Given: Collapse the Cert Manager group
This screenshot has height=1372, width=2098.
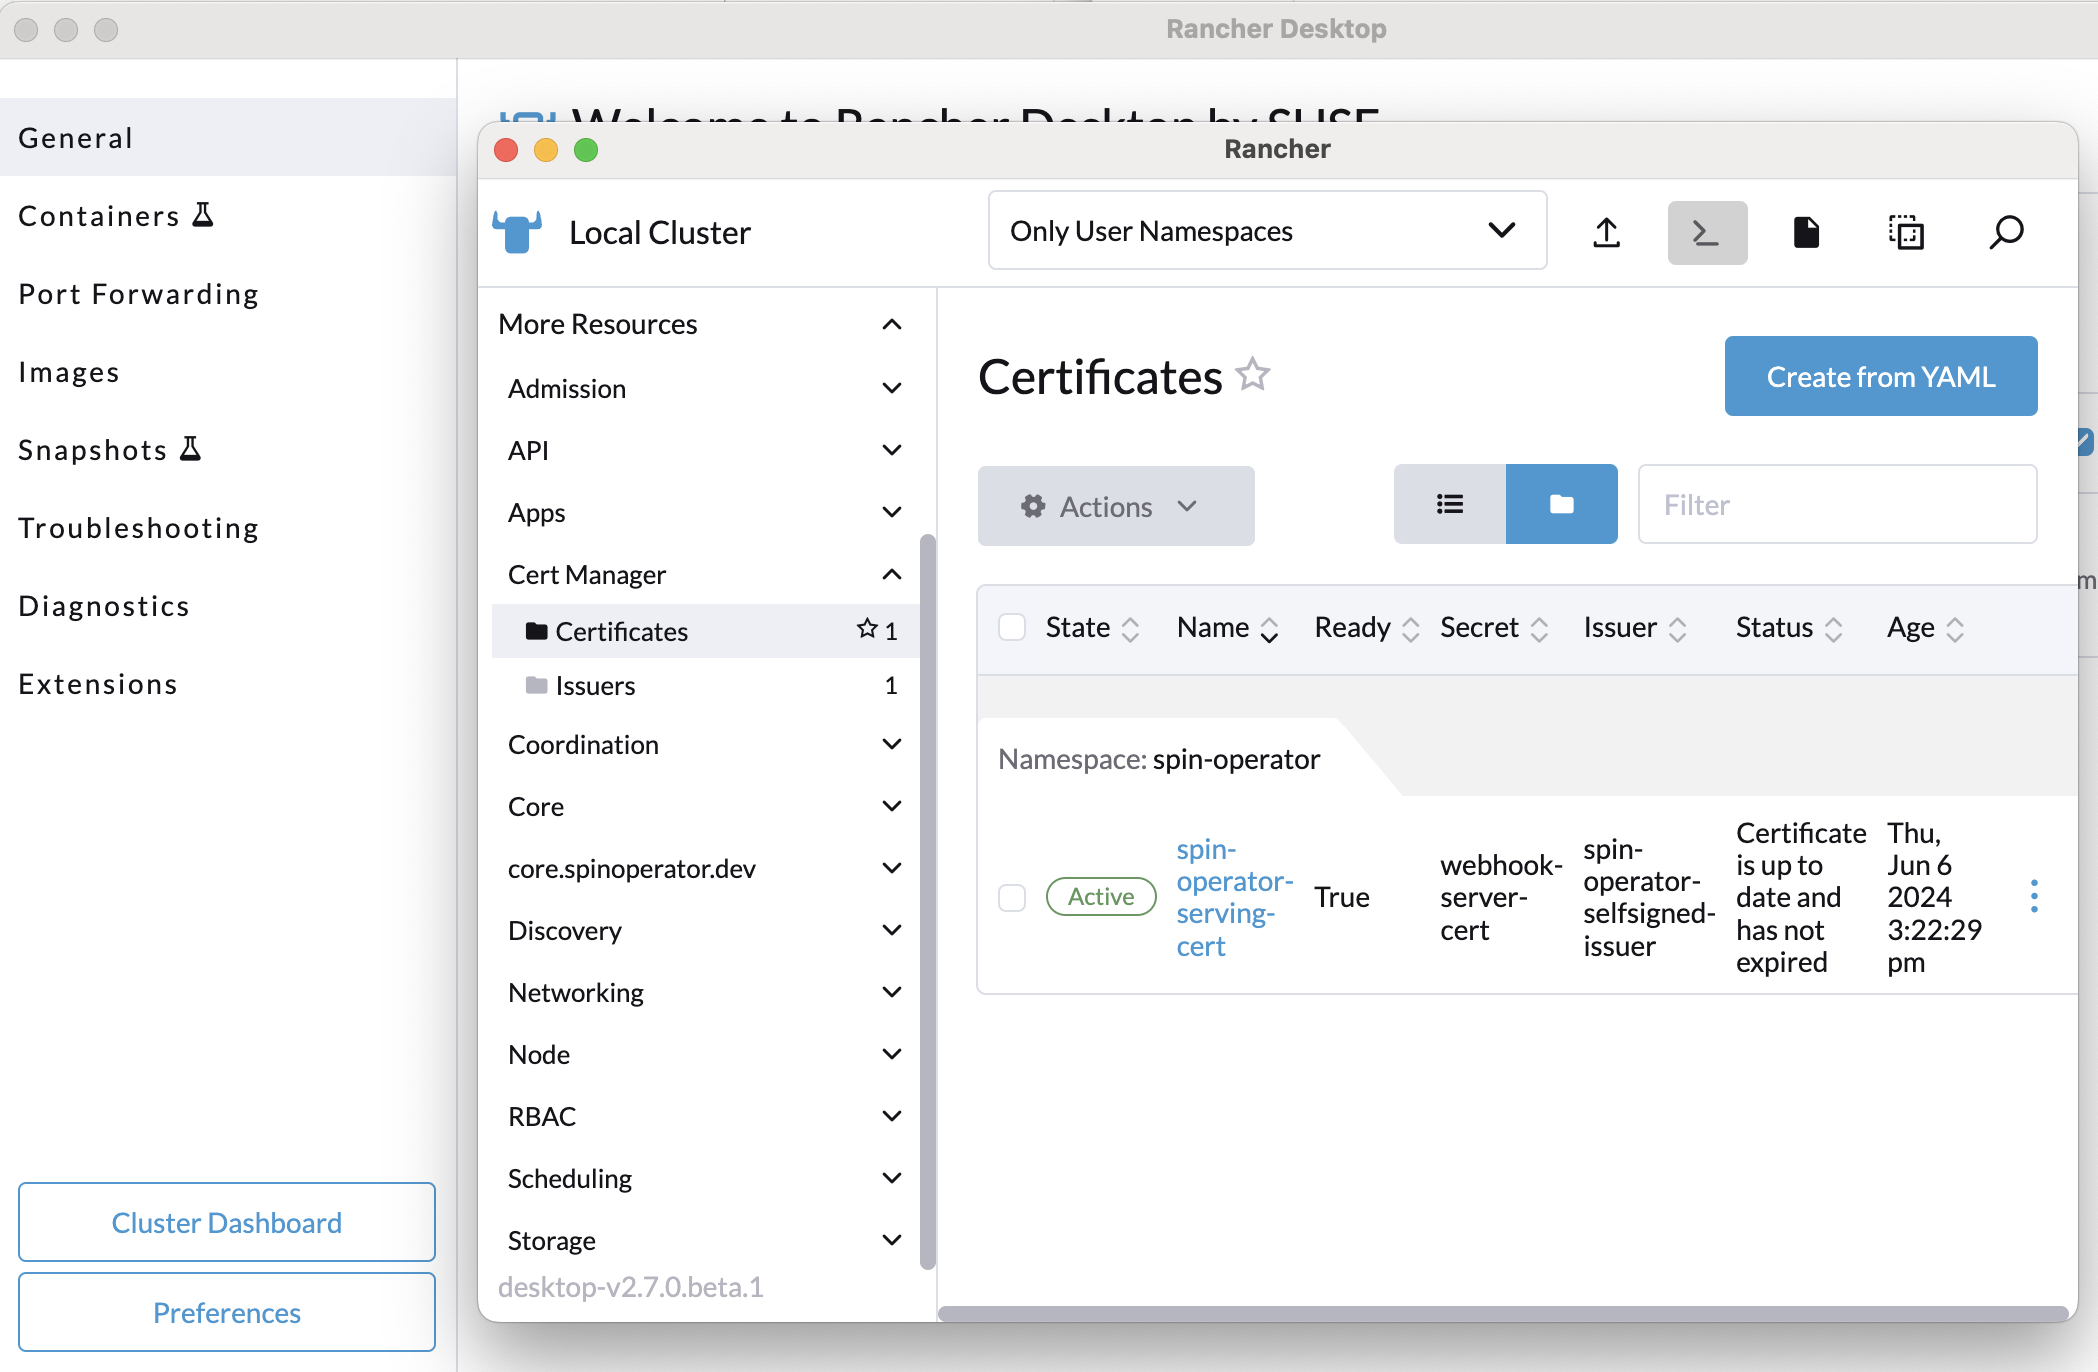Looking at the screenshot, I should click(x=892, y=574).
